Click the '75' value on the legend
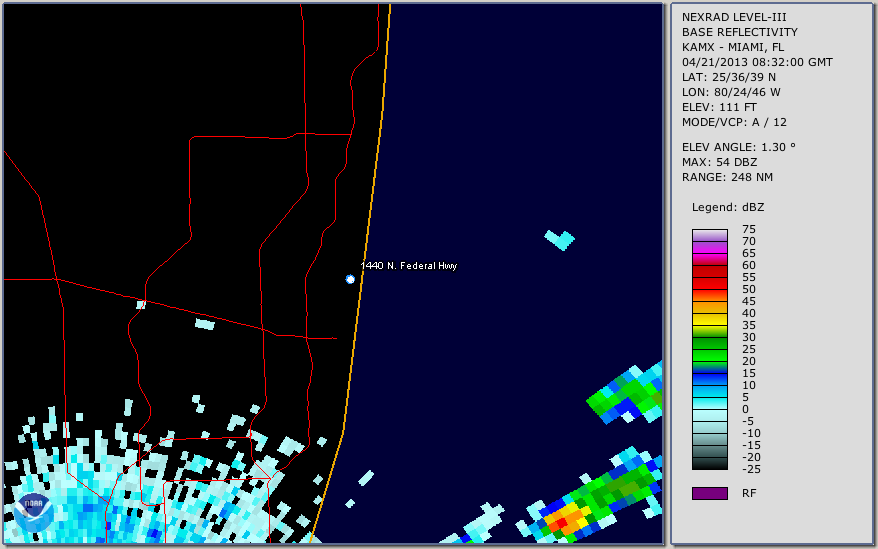Screen dimensions: 878x549 point(749,229)
